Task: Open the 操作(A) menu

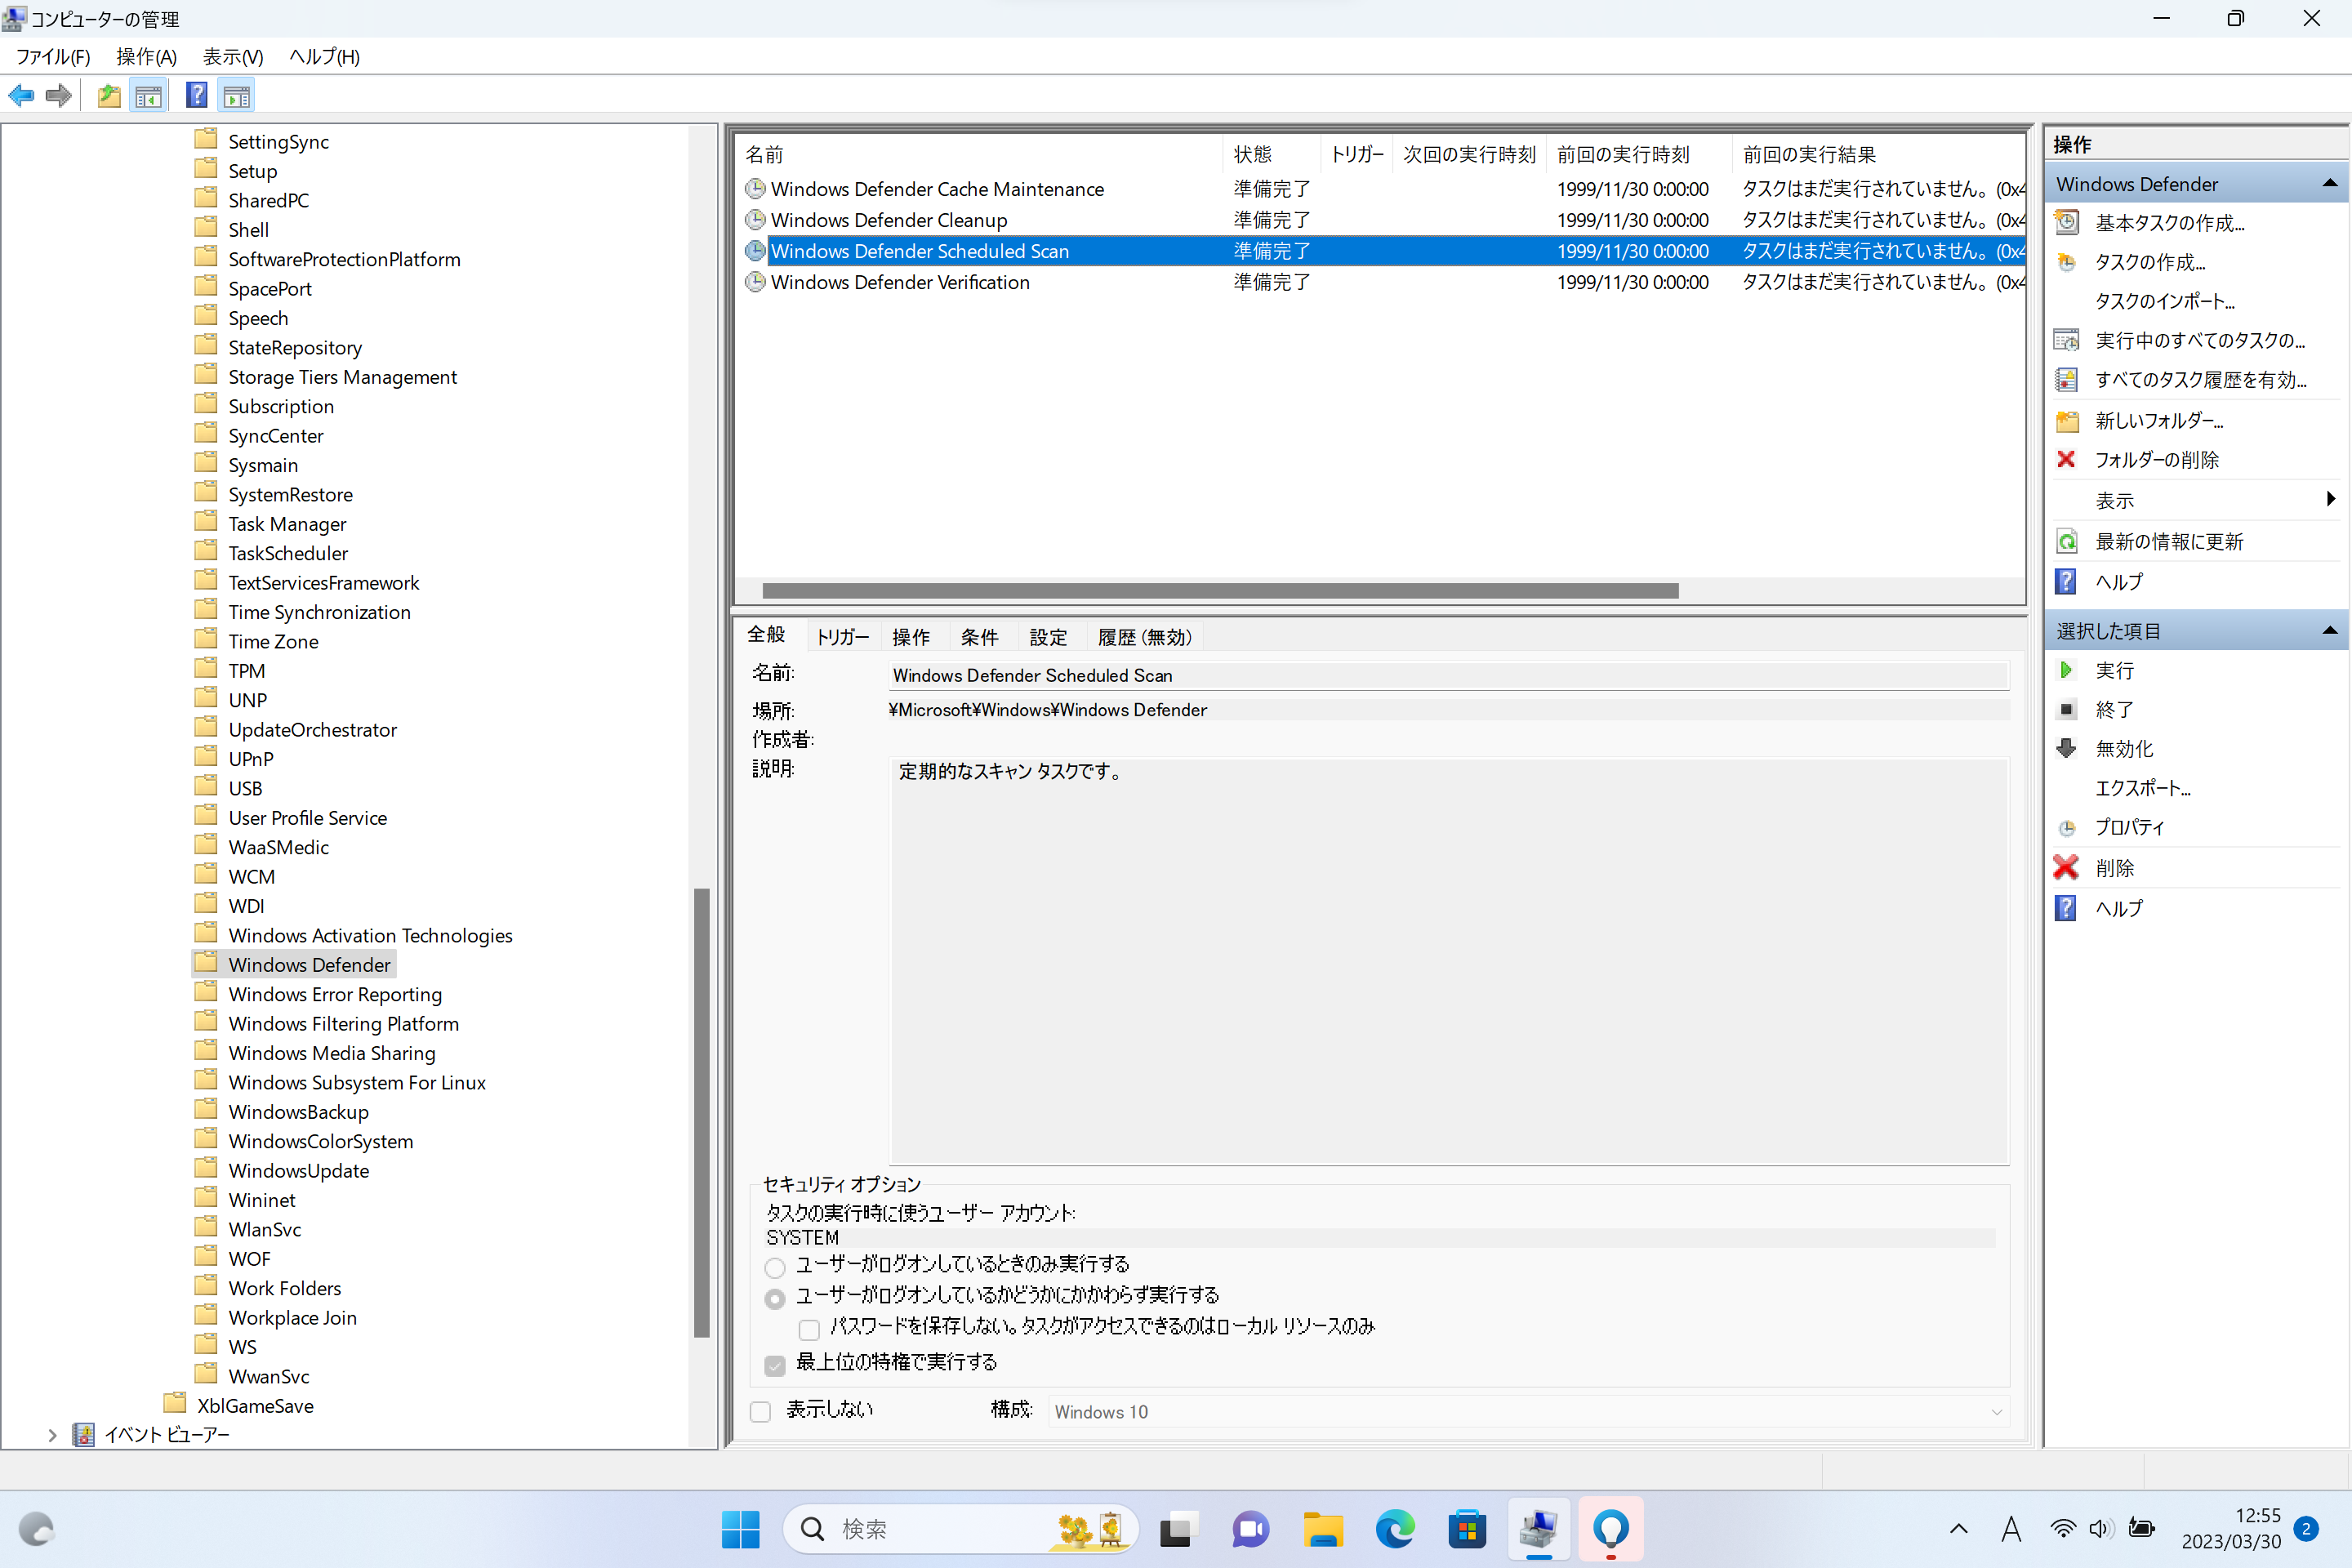Action: 146,57
